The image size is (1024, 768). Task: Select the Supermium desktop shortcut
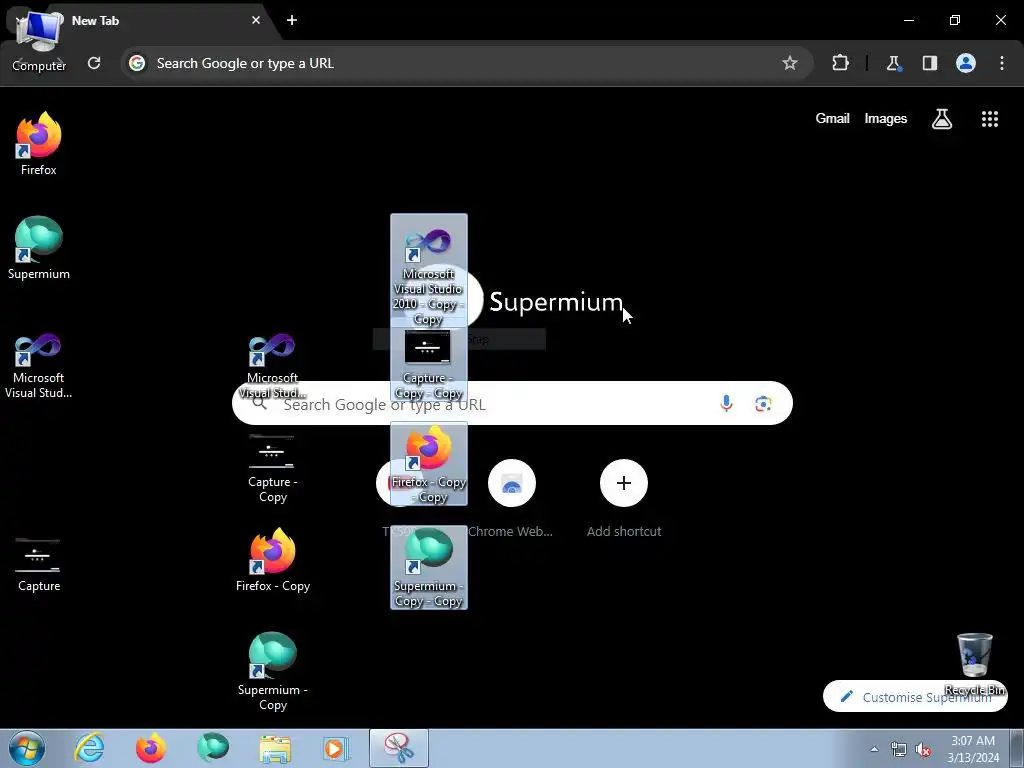[39, 248]
